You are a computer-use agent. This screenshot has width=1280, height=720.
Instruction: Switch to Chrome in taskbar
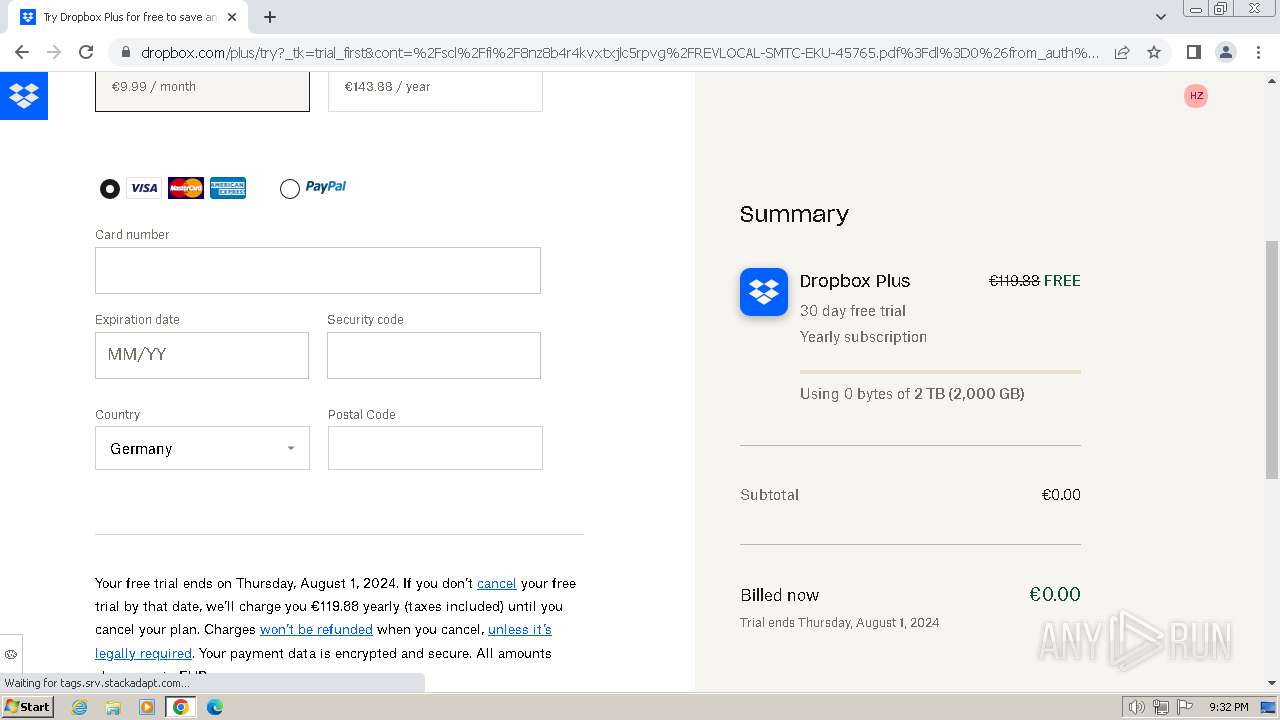tap(180, 707)
